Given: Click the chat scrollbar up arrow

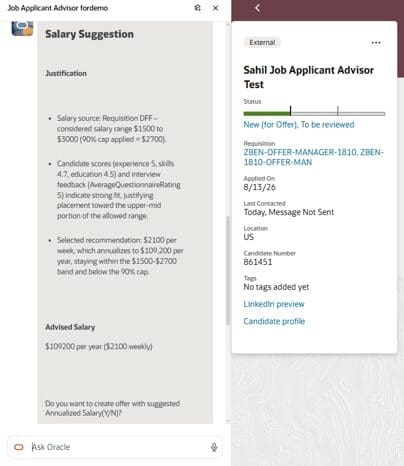Looking at the screenshot, I should (x=228, y=25).
